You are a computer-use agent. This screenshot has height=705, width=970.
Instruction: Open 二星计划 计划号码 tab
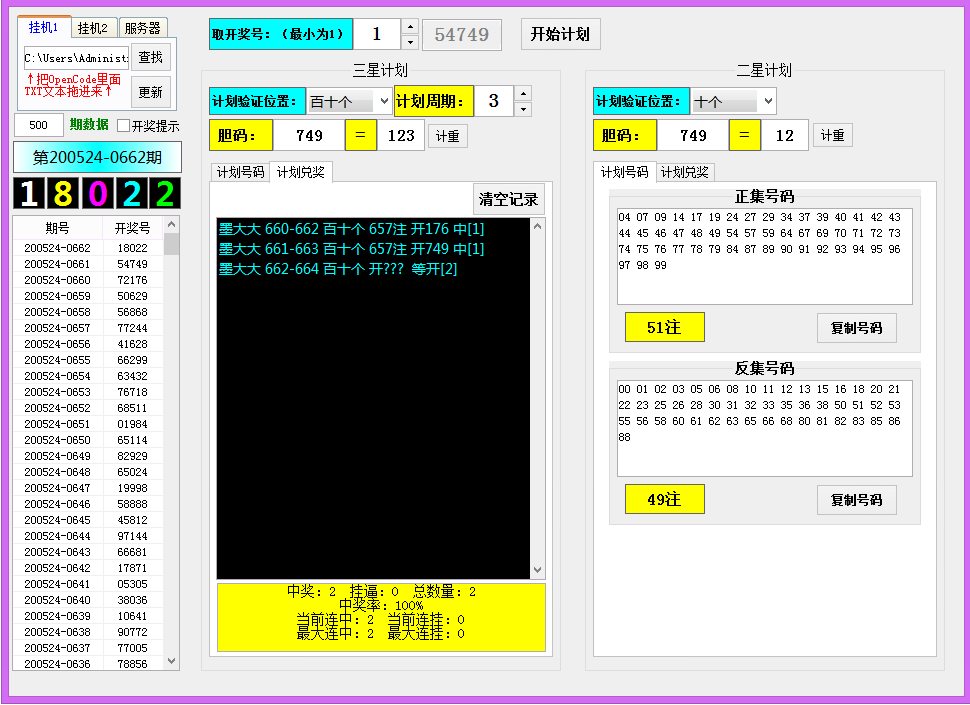click(x=624, y=172)
